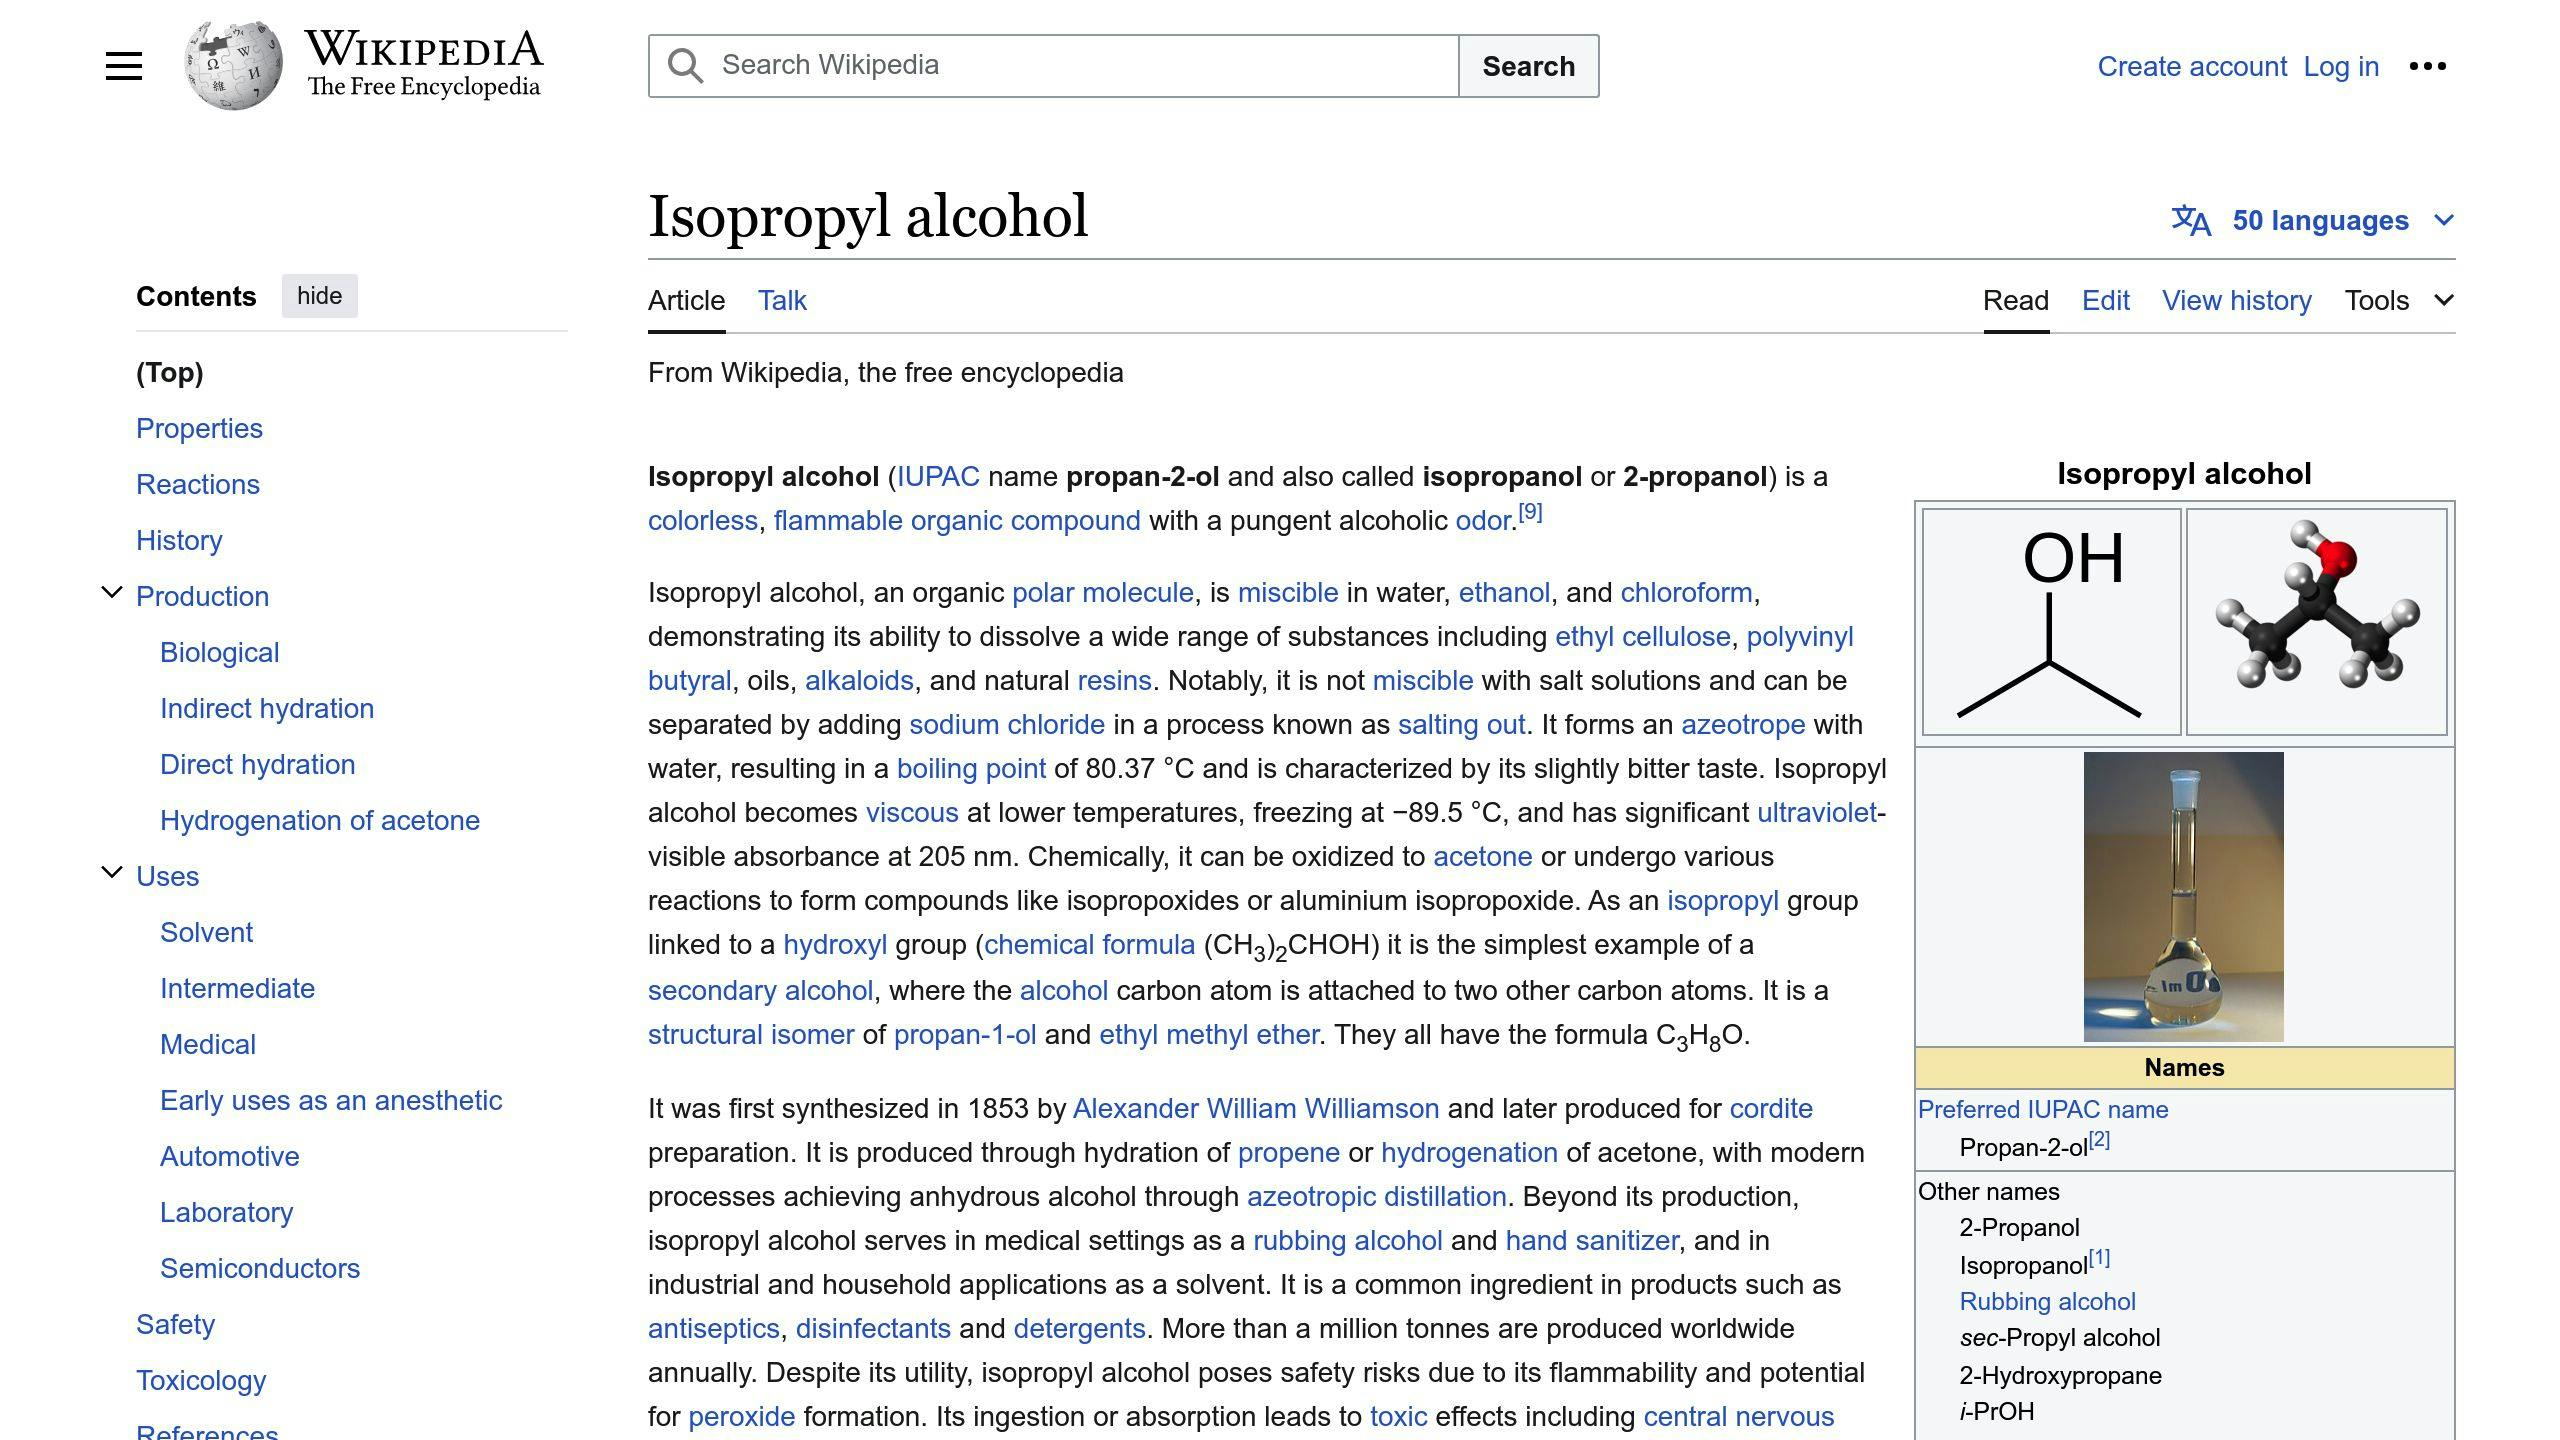This screenshot has height=1440, width=2560.
Task: Click Rubbing alcohol link in infobox
Action: pyautogui.click(x=2047, y=1302)
